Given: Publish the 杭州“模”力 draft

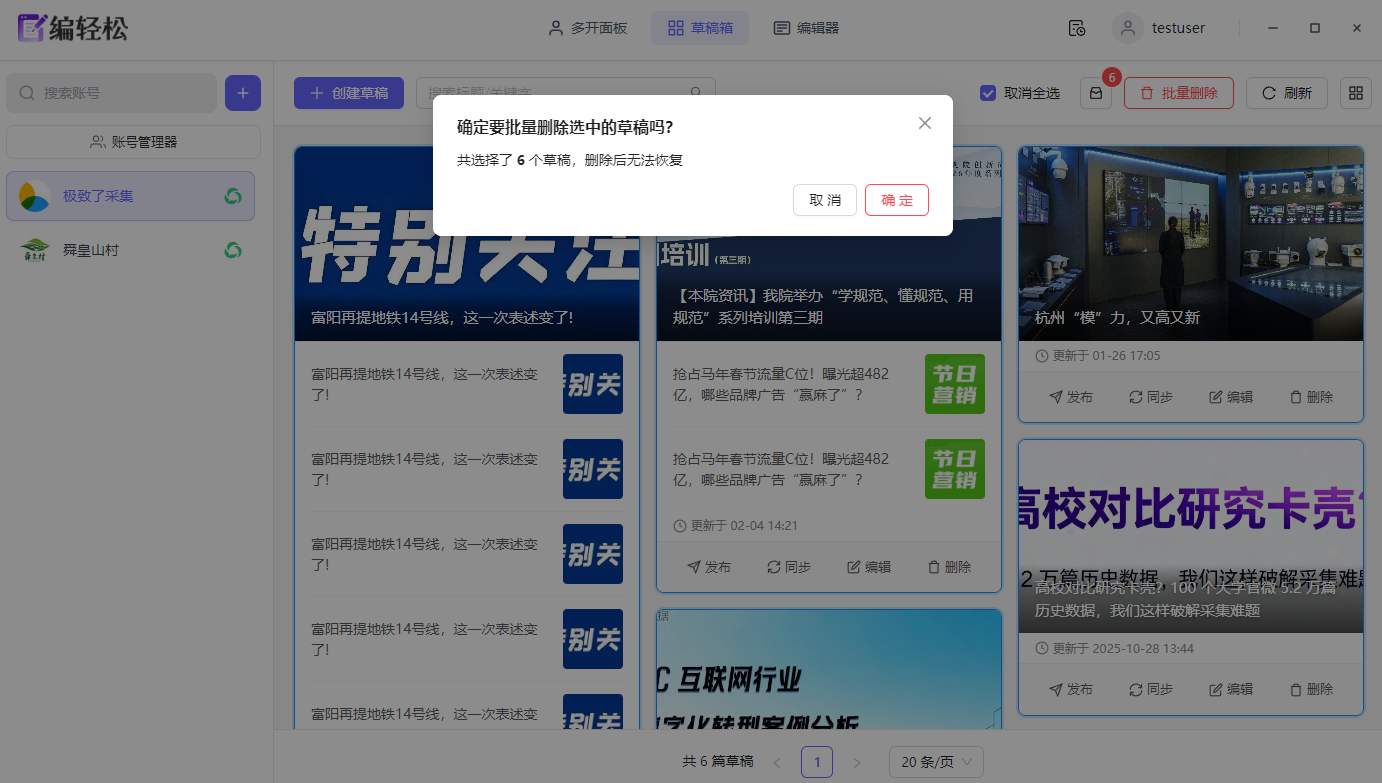Looking at the screenshot, I should (1071, 397).
